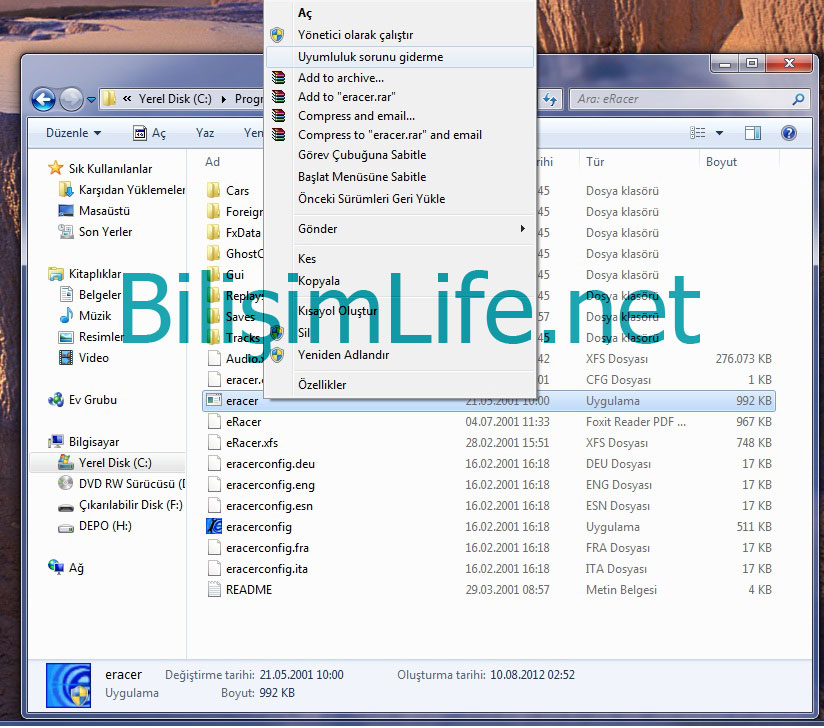Click the WinRAR icon beside Add to archive

[278, 78]
